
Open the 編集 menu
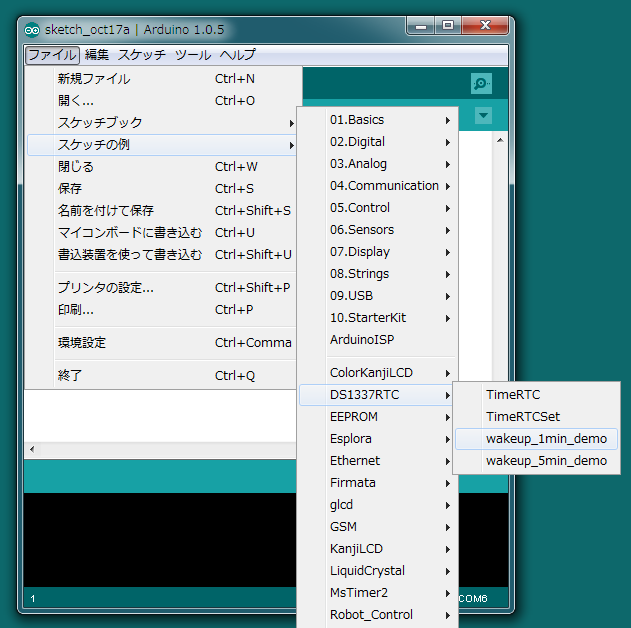[x=97, y=55]
